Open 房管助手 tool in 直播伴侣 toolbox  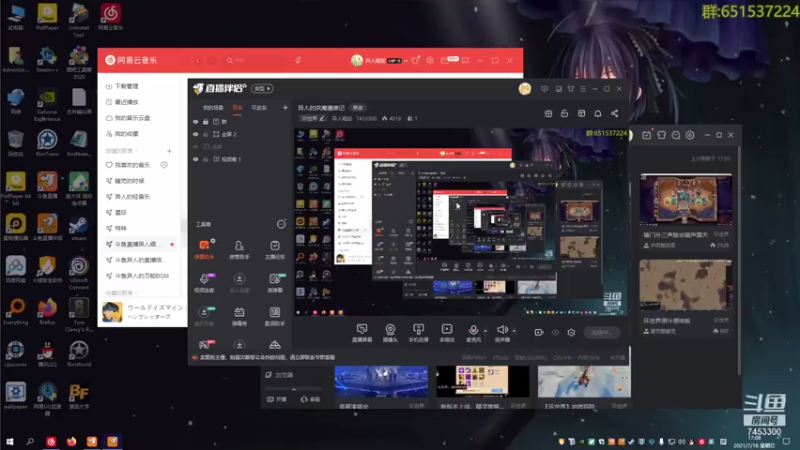tap(239, 249)
